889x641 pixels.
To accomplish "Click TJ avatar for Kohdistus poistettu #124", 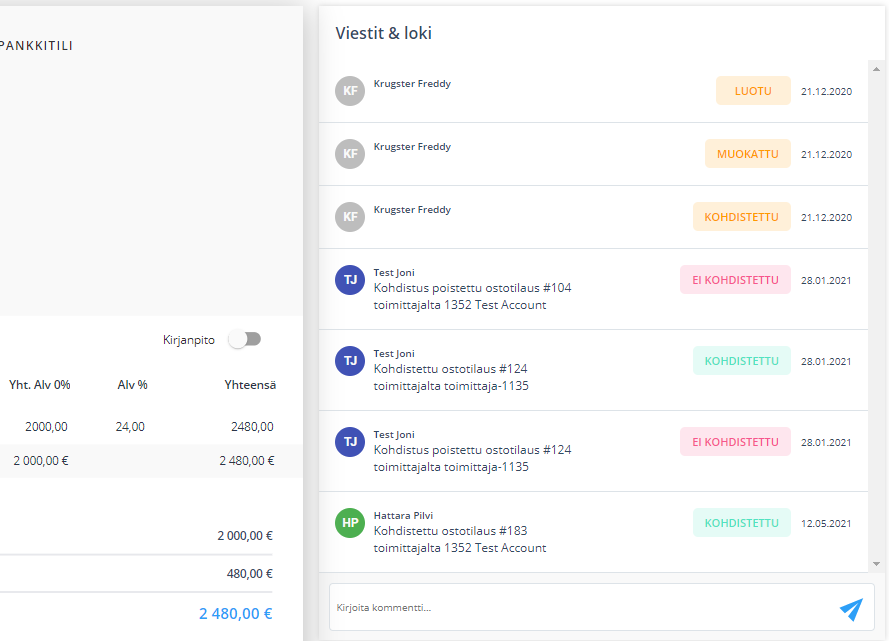I will pyautogui.click(x=350, y=442).
